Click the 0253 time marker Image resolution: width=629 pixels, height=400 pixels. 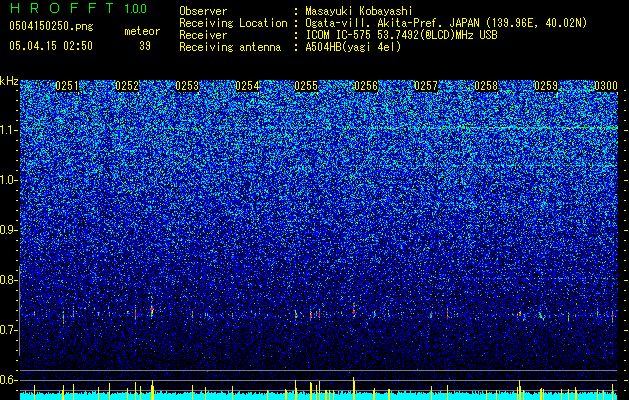point(187,86)
